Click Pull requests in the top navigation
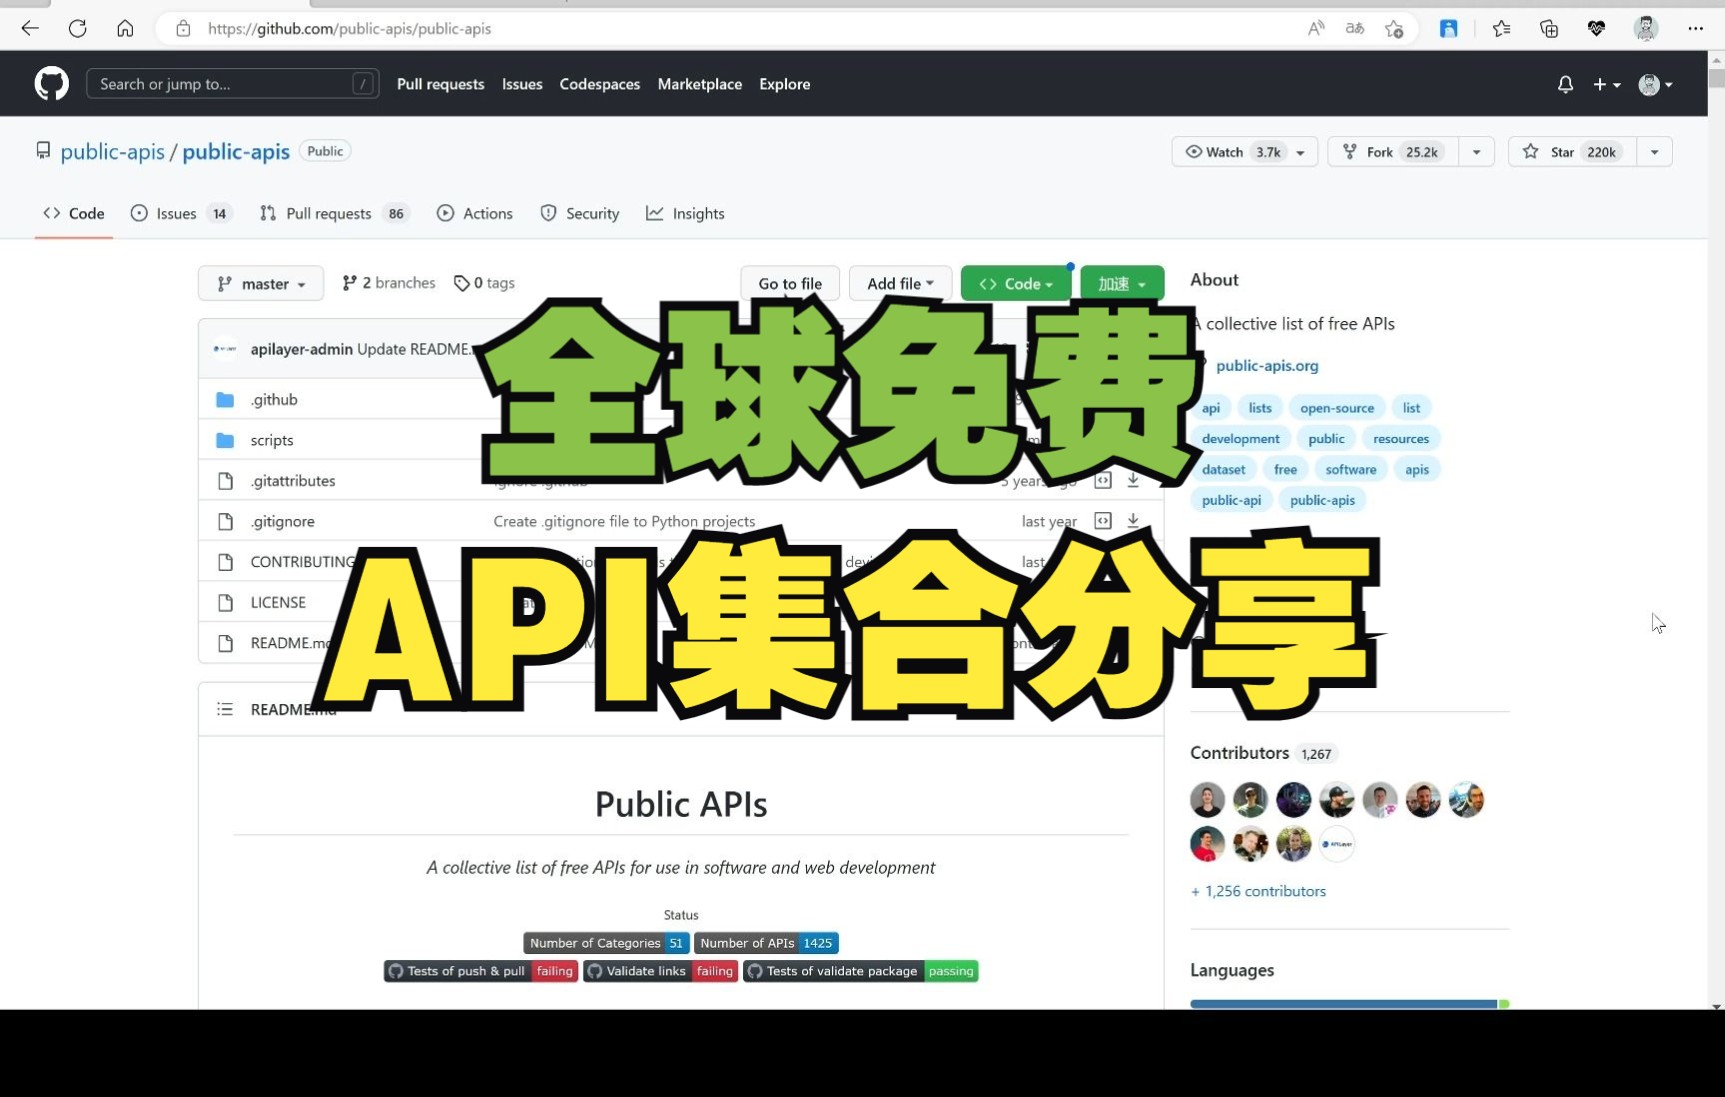The width and height of the screenshot is (1725, 1097). click(440, 84)
